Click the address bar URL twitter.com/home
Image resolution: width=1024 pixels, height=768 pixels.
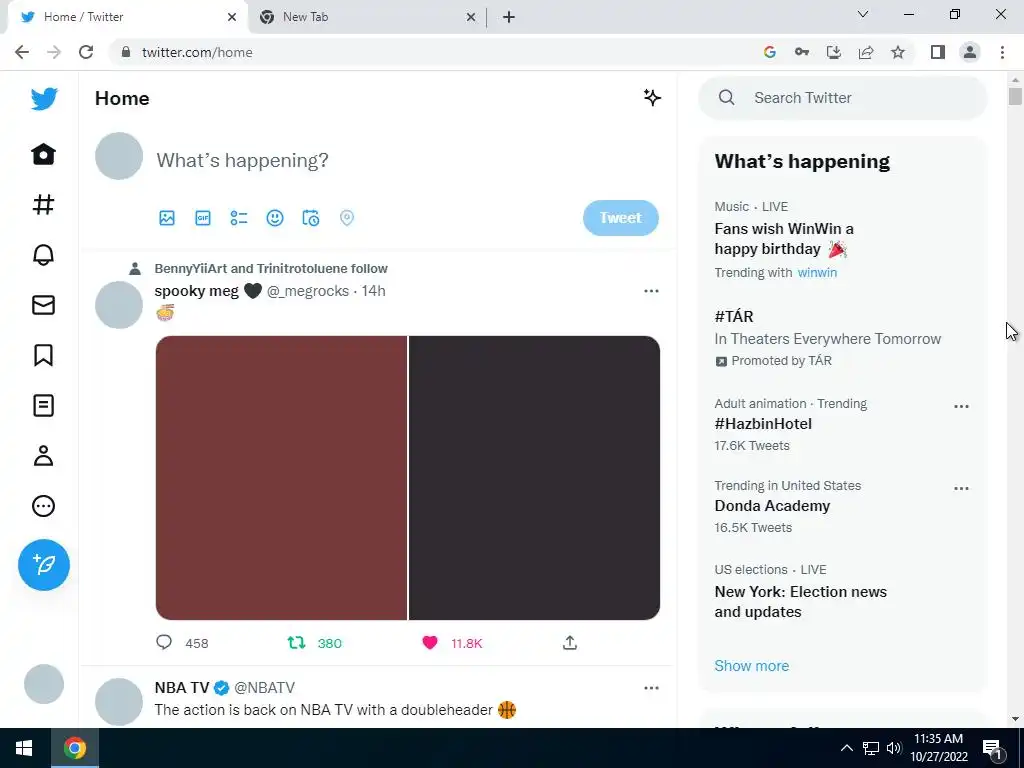point(197,52)
